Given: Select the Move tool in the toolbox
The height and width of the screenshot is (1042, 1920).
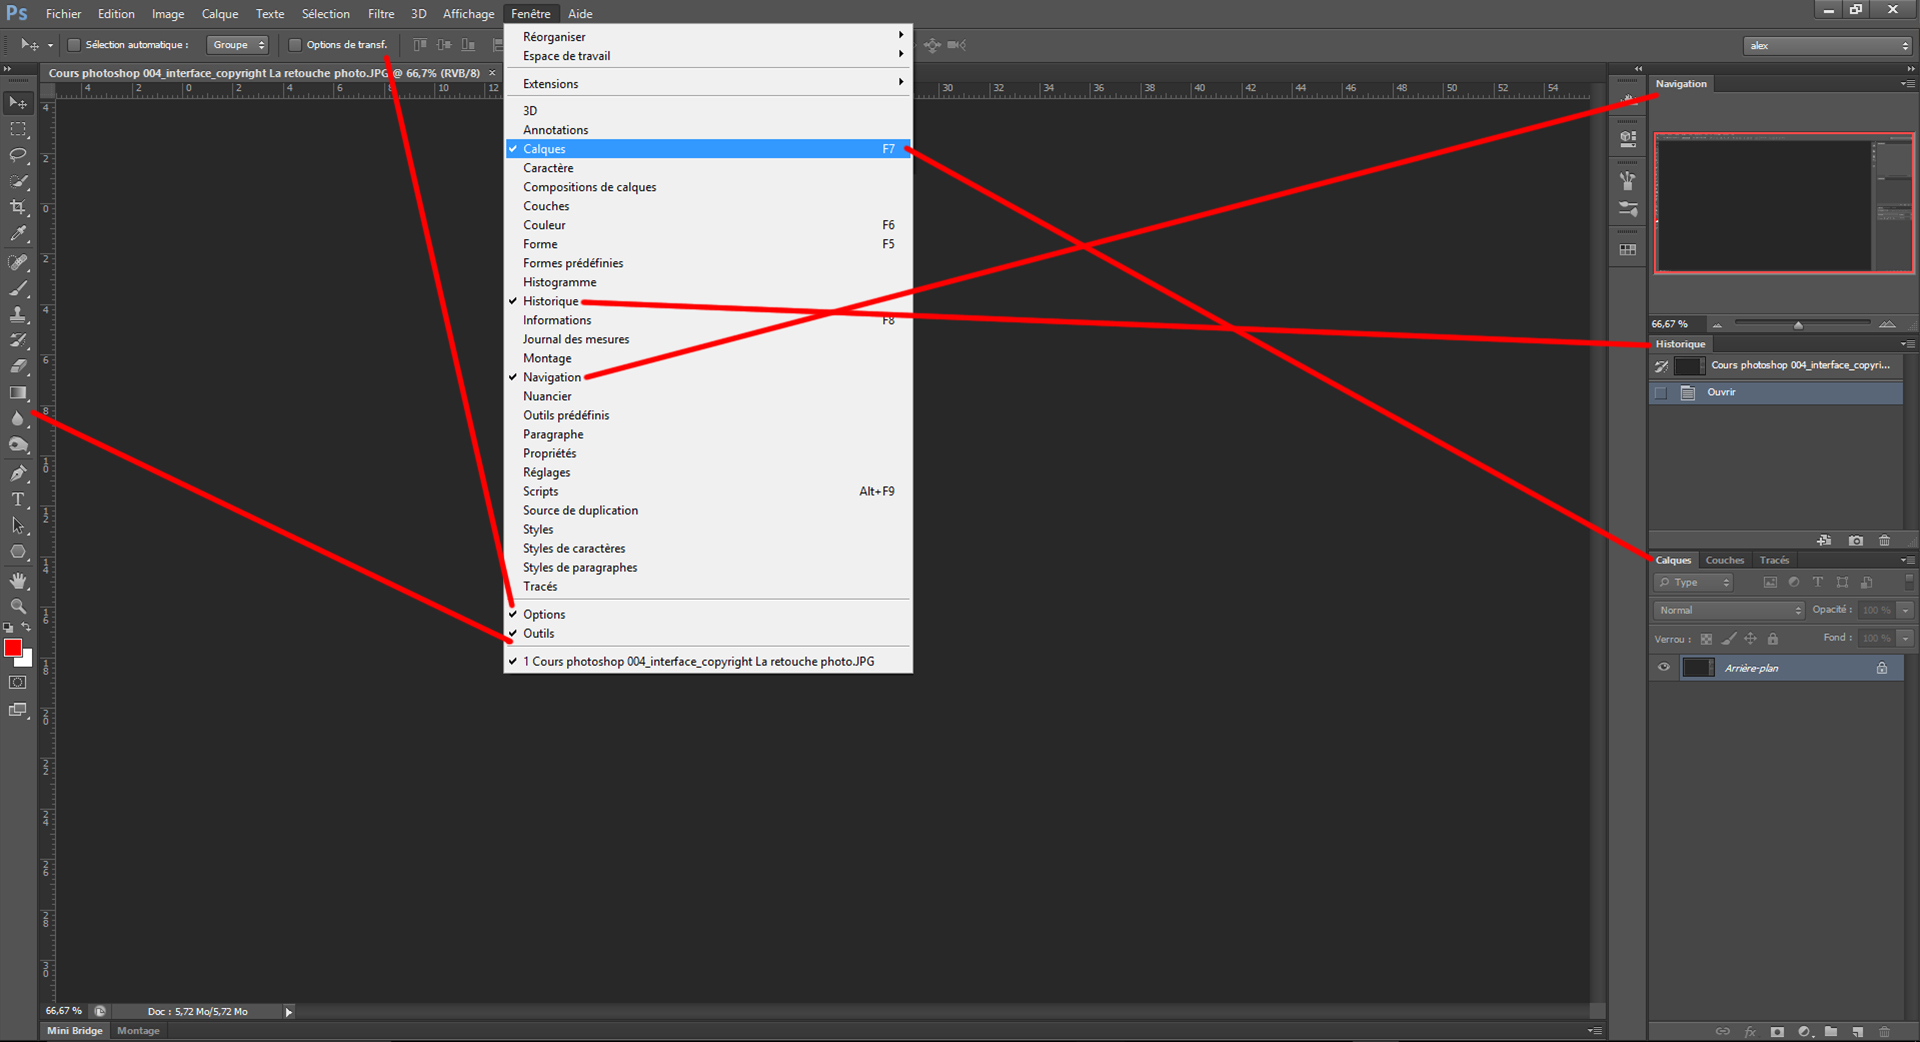Looking at the screenshot, I should pos(18,103).
